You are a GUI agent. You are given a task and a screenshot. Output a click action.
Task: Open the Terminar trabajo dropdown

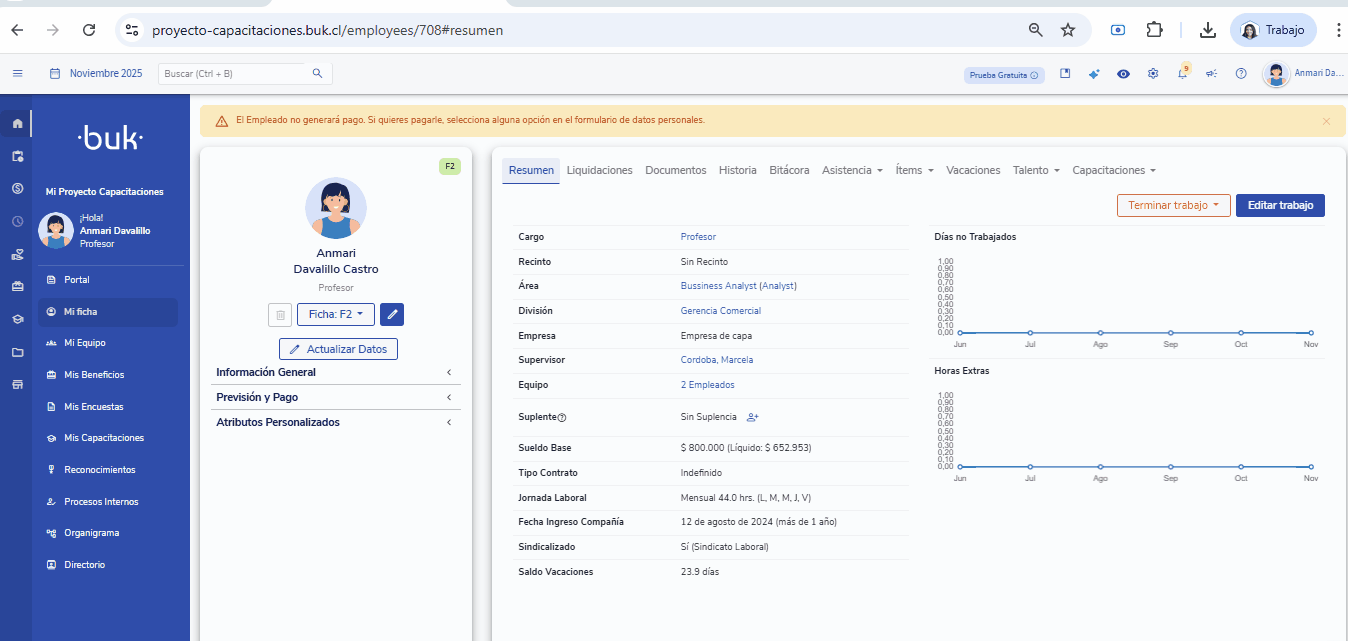pyautogui.click(x=1172, y=205)
